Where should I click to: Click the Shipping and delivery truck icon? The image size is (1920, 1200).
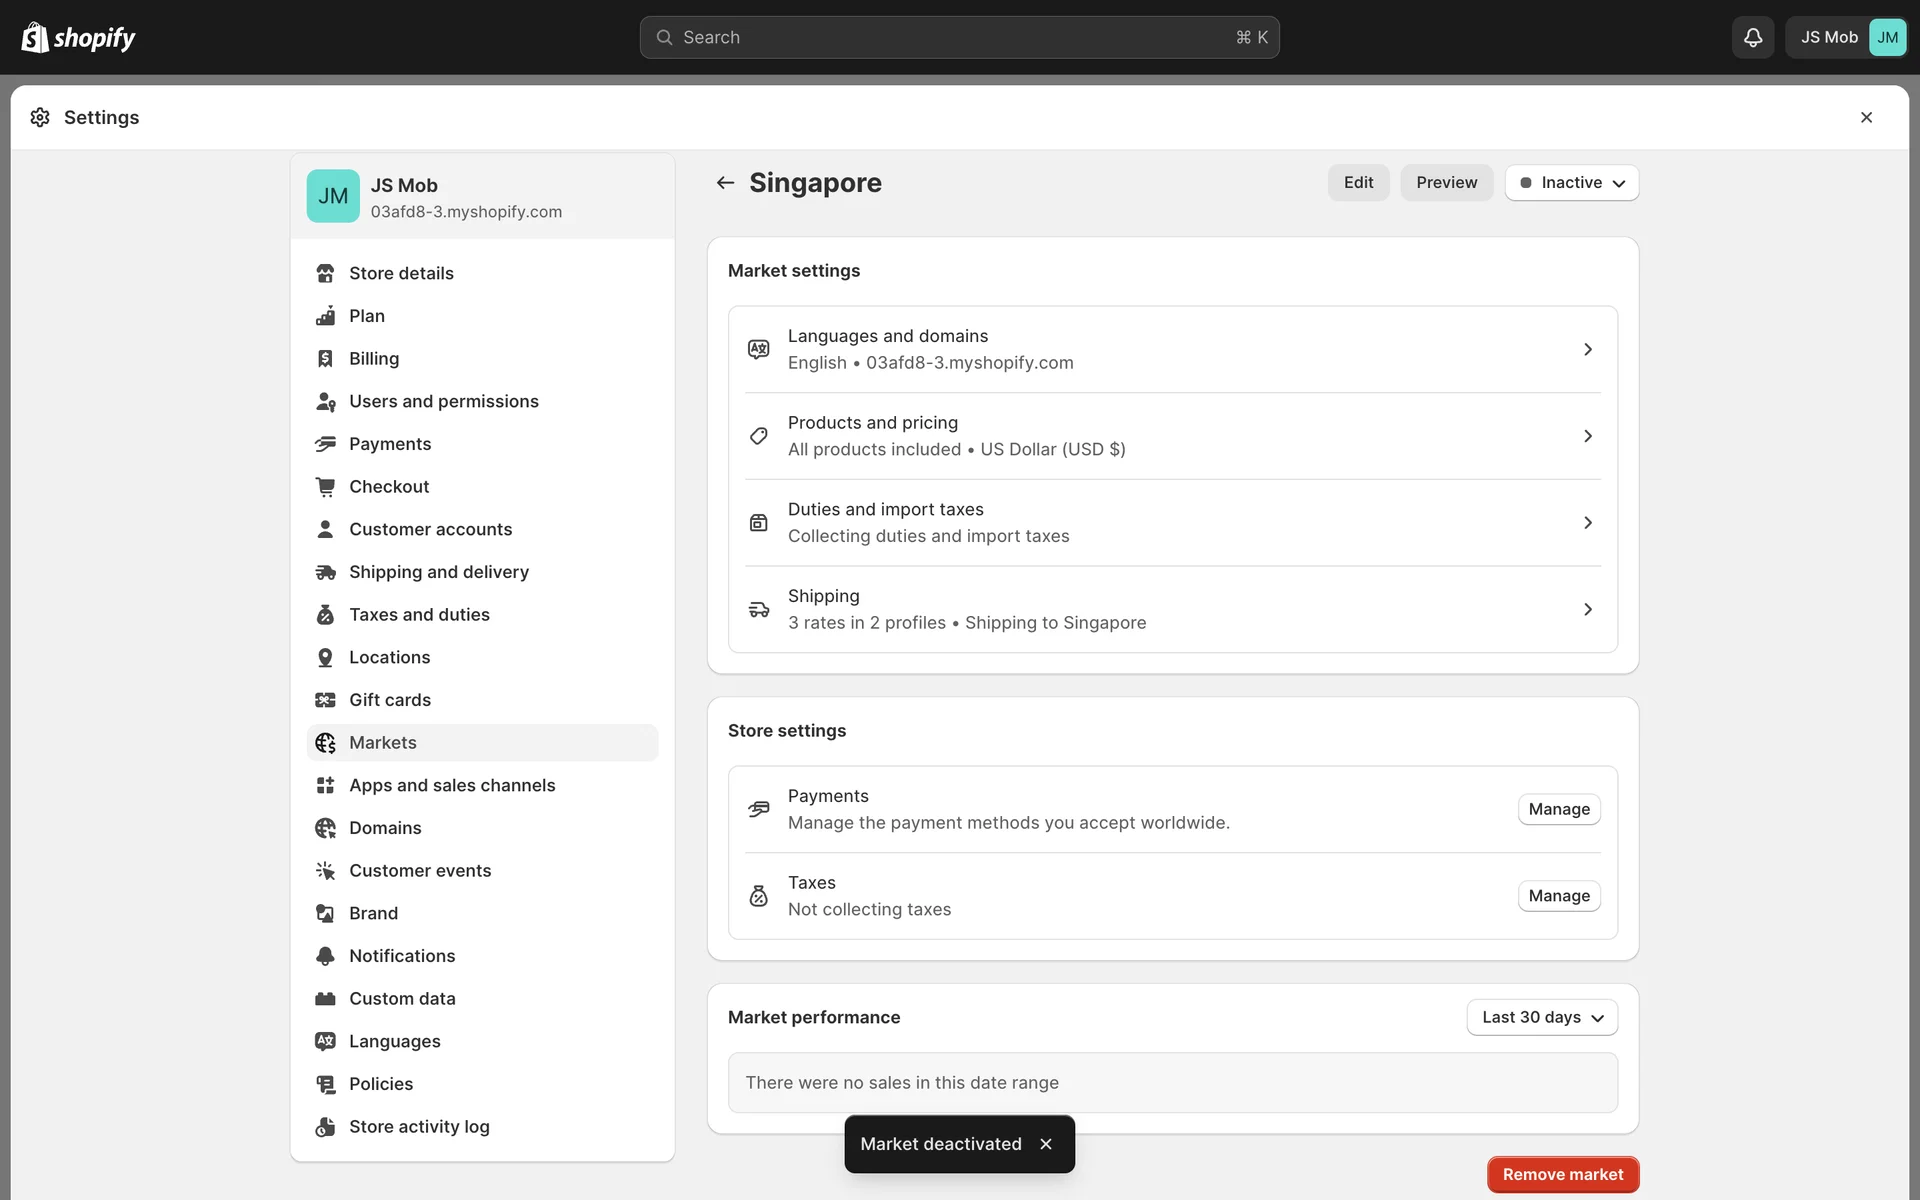coord(325,572)
